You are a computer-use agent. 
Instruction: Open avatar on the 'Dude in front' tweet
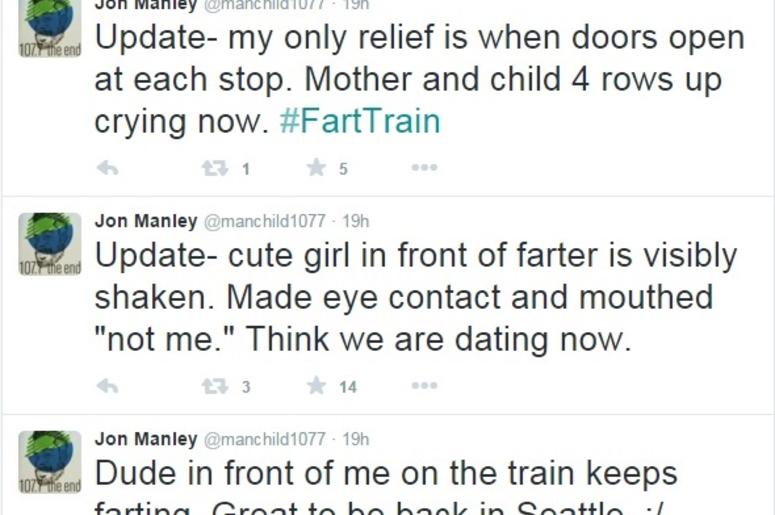[50, 462]
